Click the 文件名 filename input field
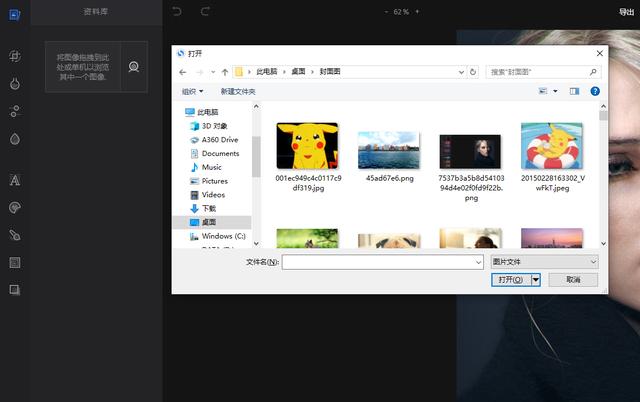Image resolution: width=640 pixels, height=402 pixels. coord(382,261)
